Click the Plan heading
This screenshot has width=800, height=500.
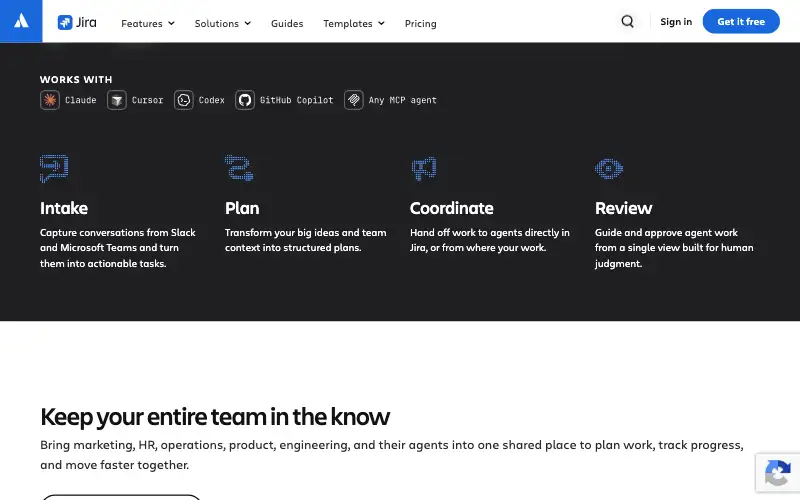(242, 208)
